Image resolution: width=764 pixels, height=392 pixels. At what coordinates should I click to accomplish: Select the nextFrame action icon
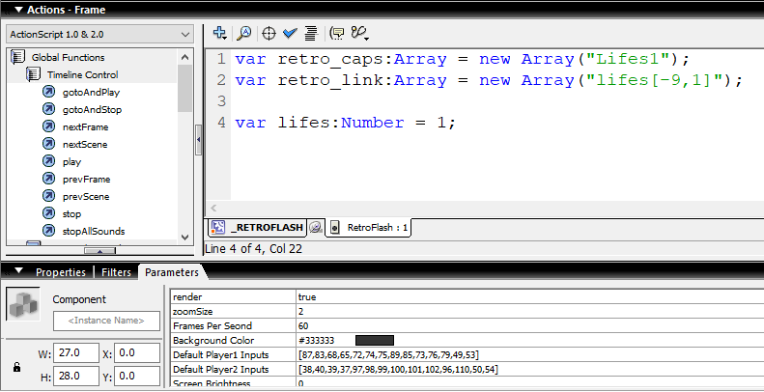(48, 127)
